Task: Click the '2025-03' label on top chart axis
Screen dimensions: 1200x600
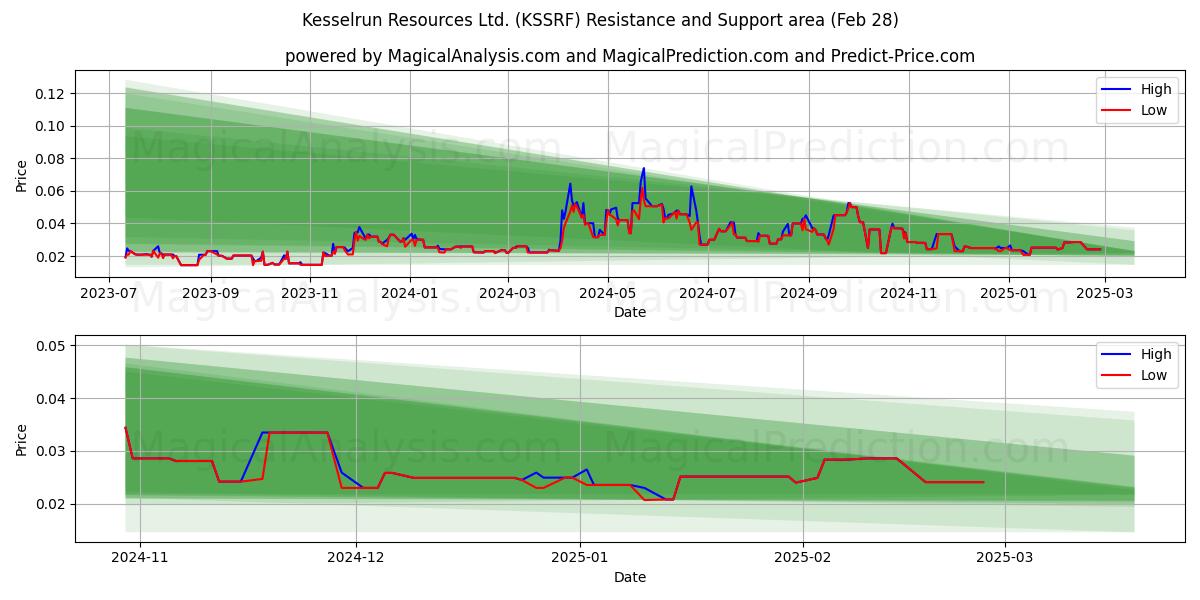Action: (1105, 293)
